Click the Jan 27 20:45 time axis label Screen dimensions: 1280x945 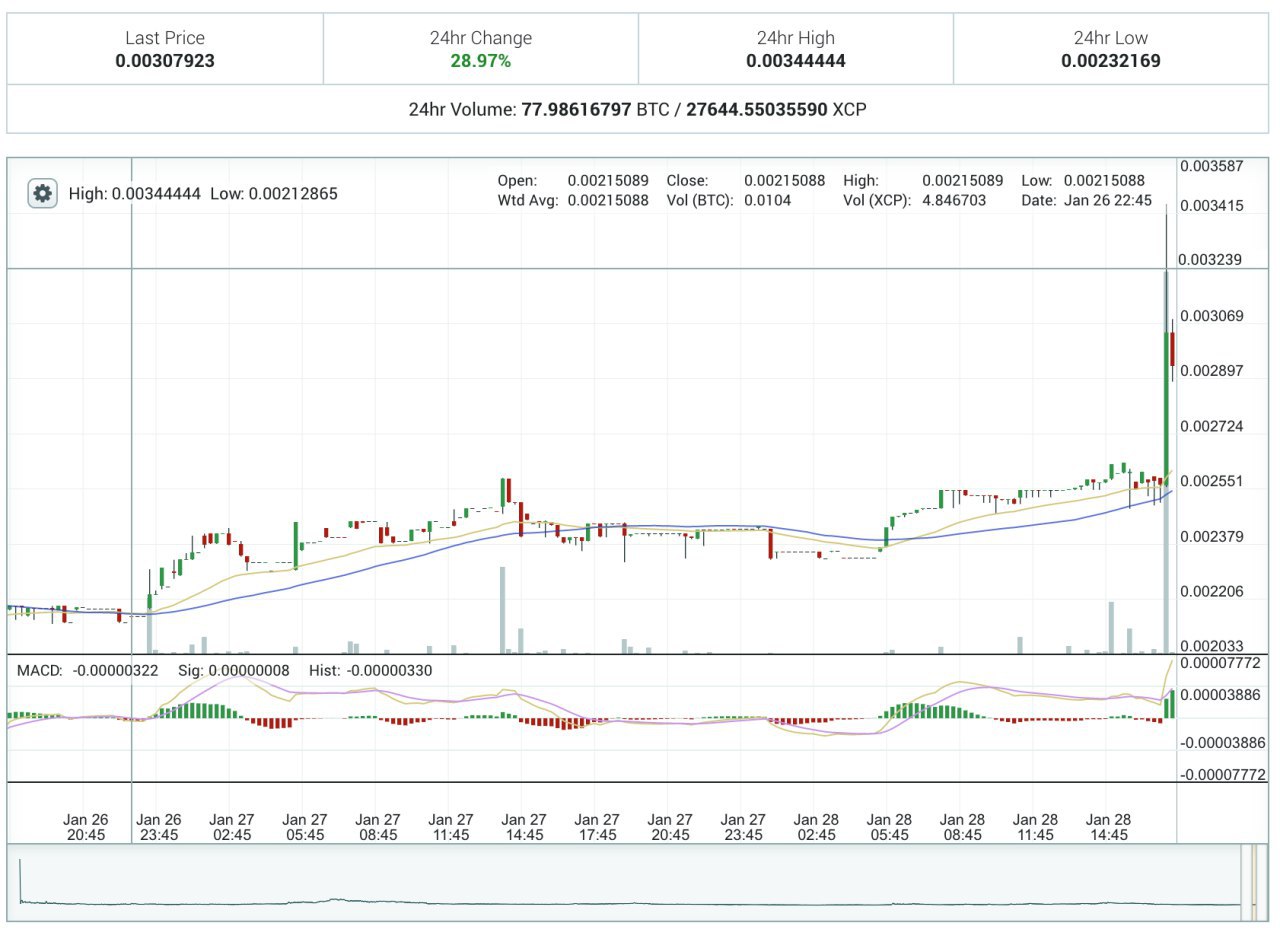(670, 827)
